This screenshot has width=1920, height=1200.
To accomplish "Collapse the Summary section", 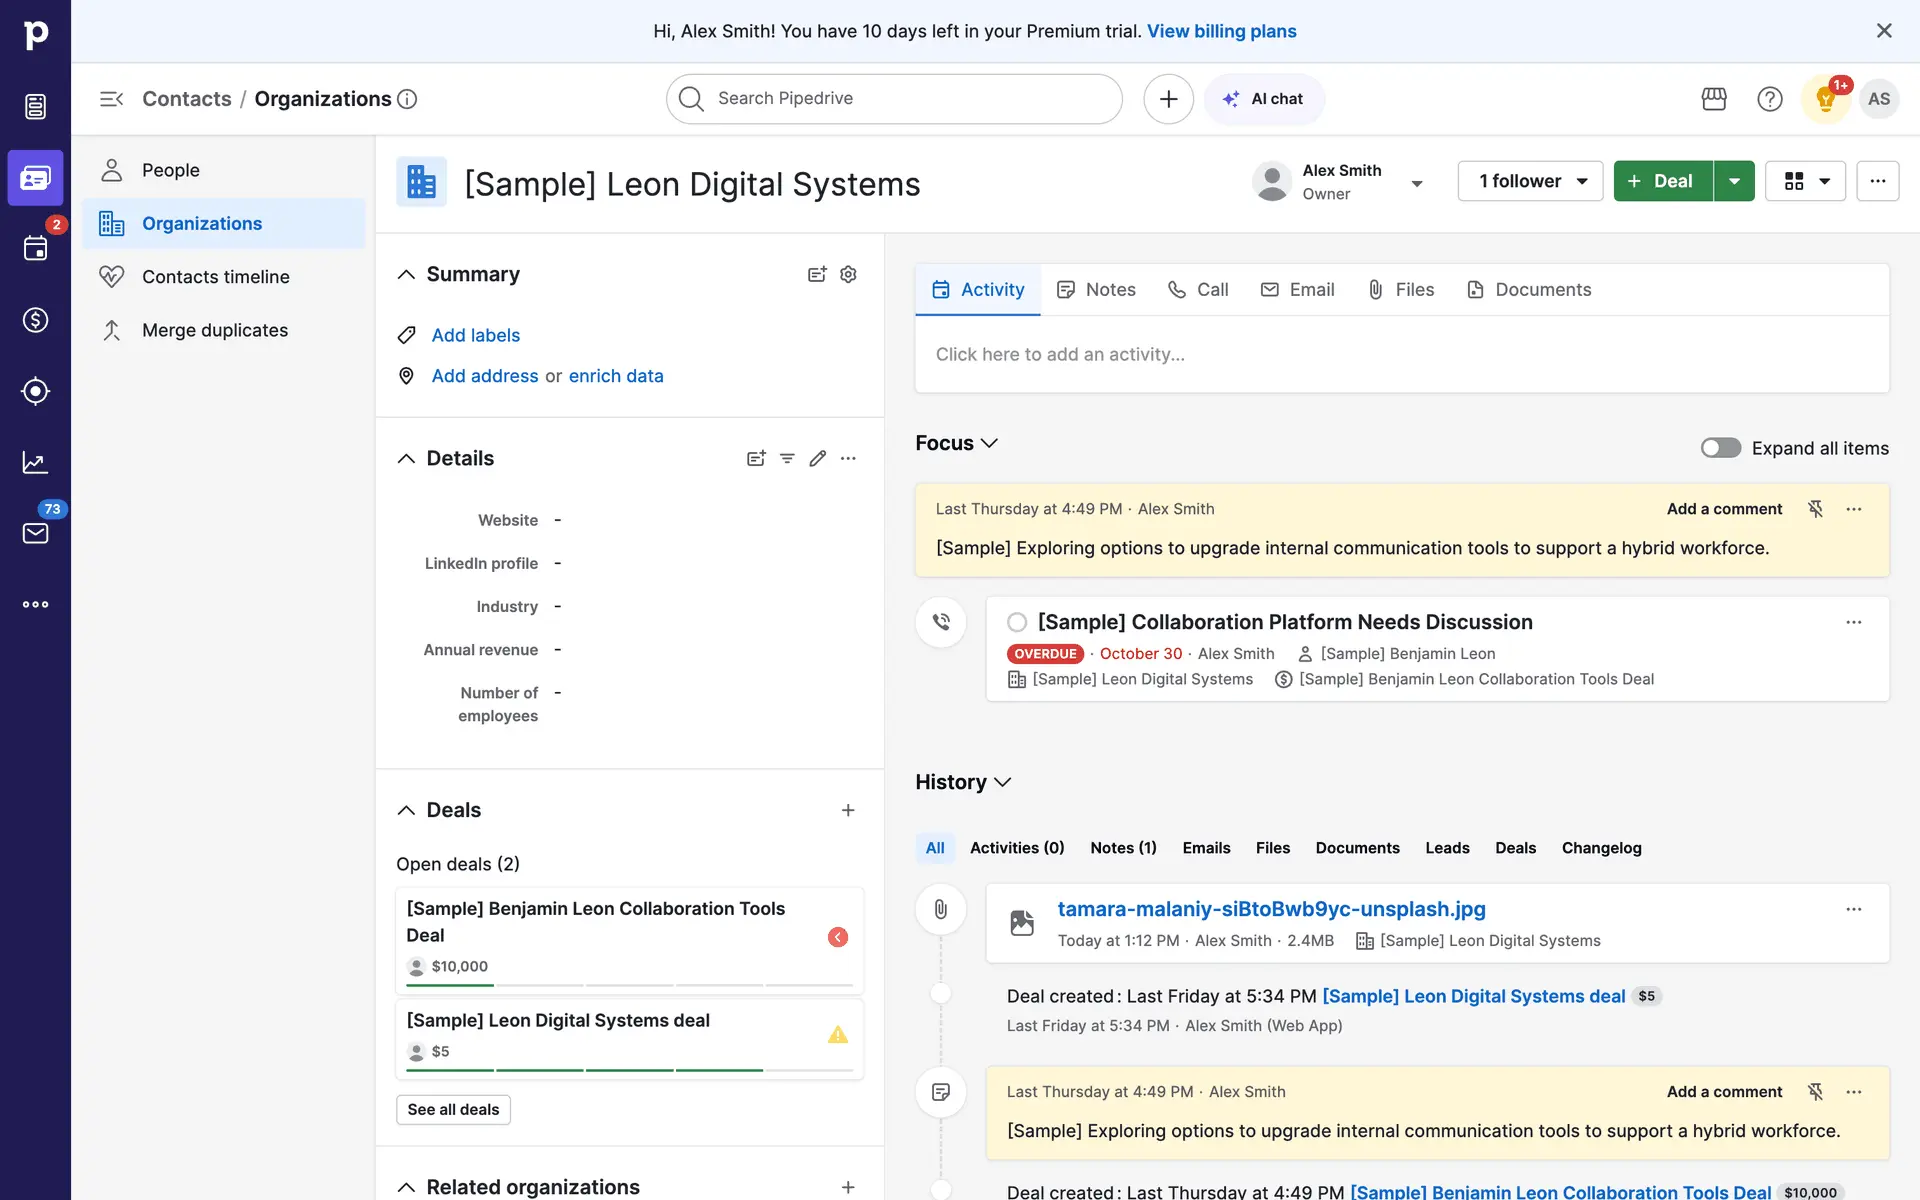I will (406, 274).
